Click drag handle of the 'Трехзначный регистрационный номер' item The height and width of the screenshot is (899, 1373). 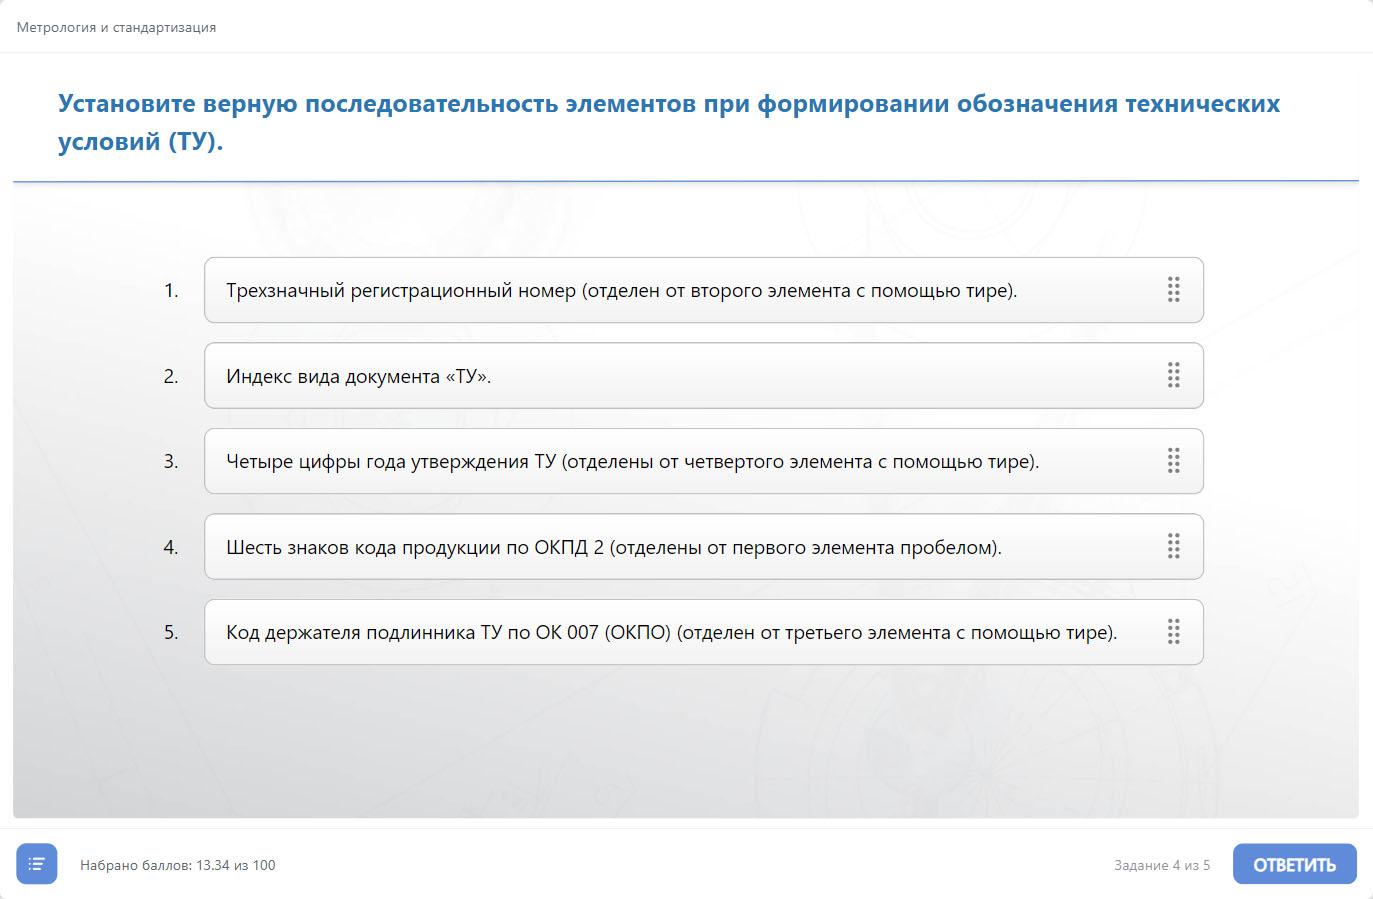click(1173, 290)
